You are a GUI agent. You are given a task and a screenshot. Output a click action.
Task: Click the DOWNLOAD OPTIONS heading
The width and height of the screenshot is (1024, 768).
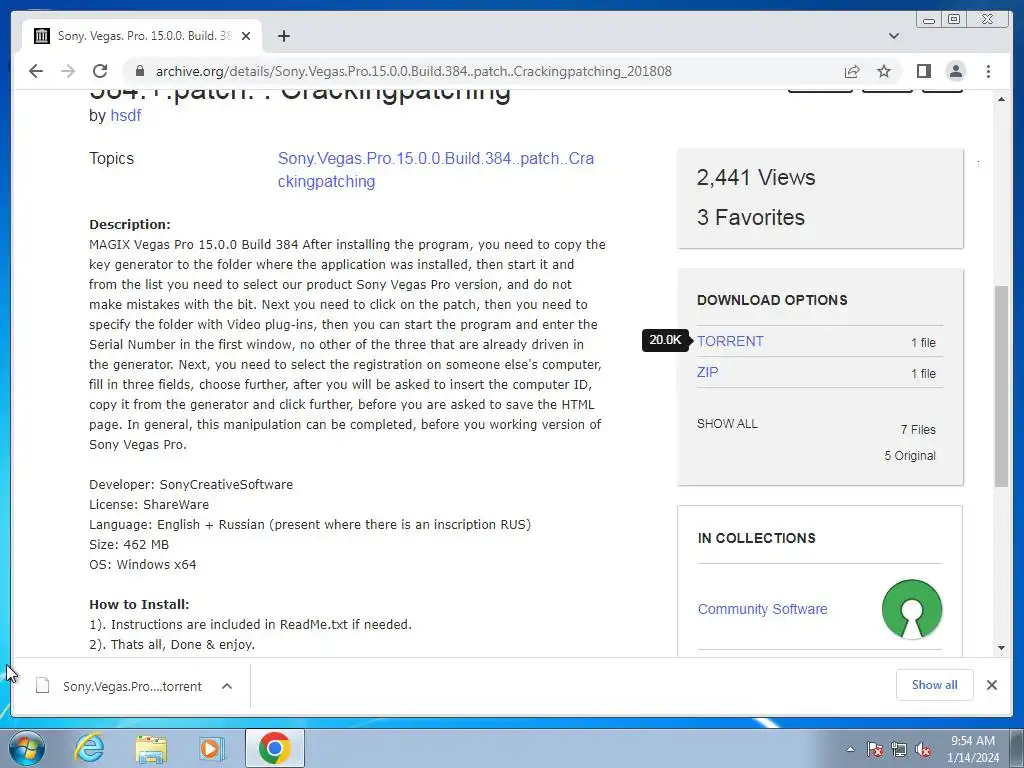tap(772, 300)
